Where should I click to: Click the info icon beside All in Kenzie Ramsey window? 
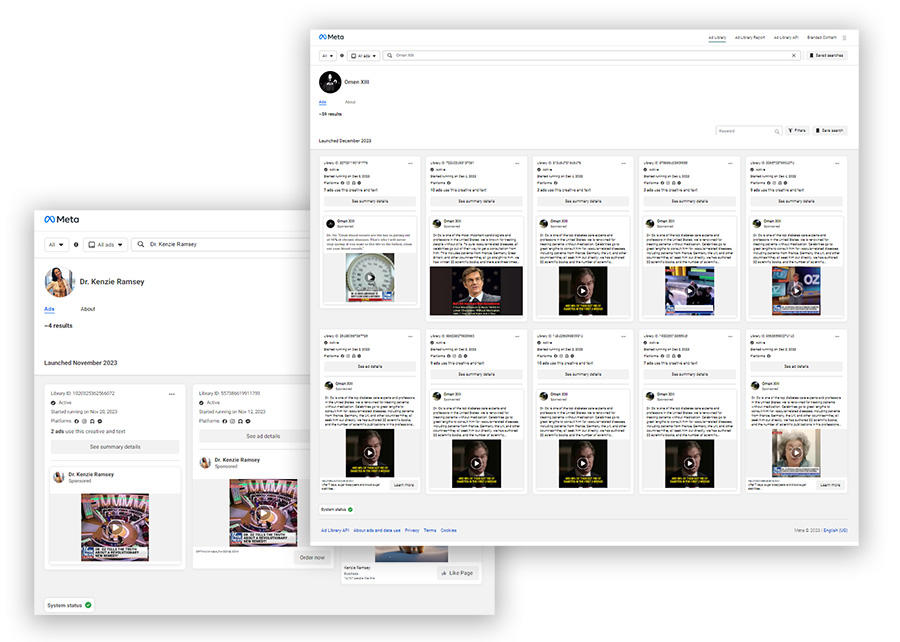[x=76, y=244]
